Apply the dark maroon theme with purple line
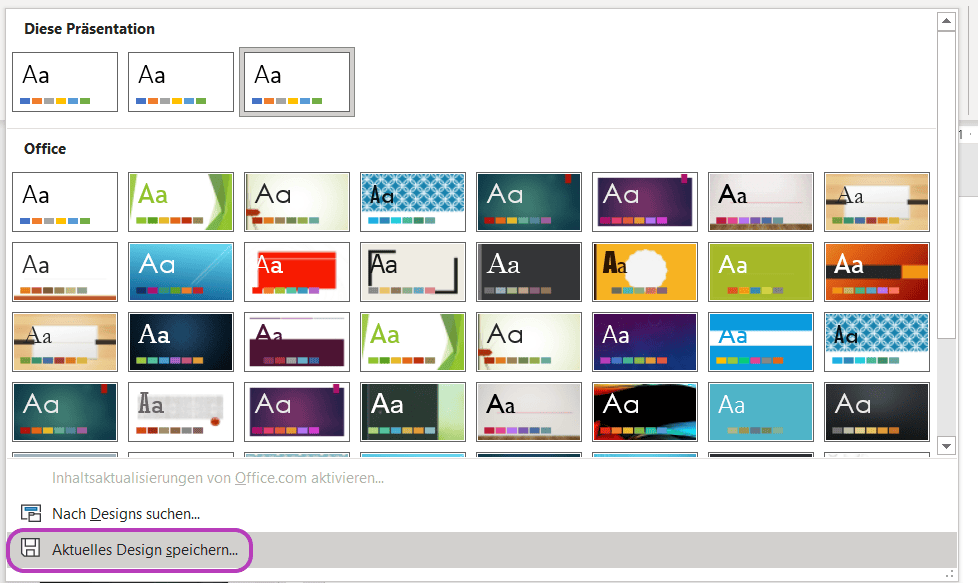This screenshot has width=978, height=583. [x=297, y=342]
